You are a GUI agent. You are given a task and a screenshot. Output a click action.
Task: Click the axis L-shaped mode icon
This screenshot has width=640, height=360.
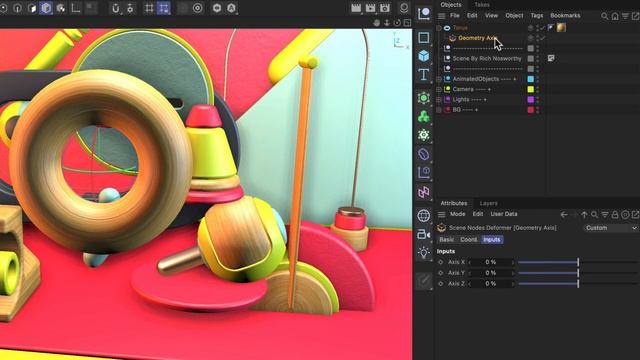[76, 8]
